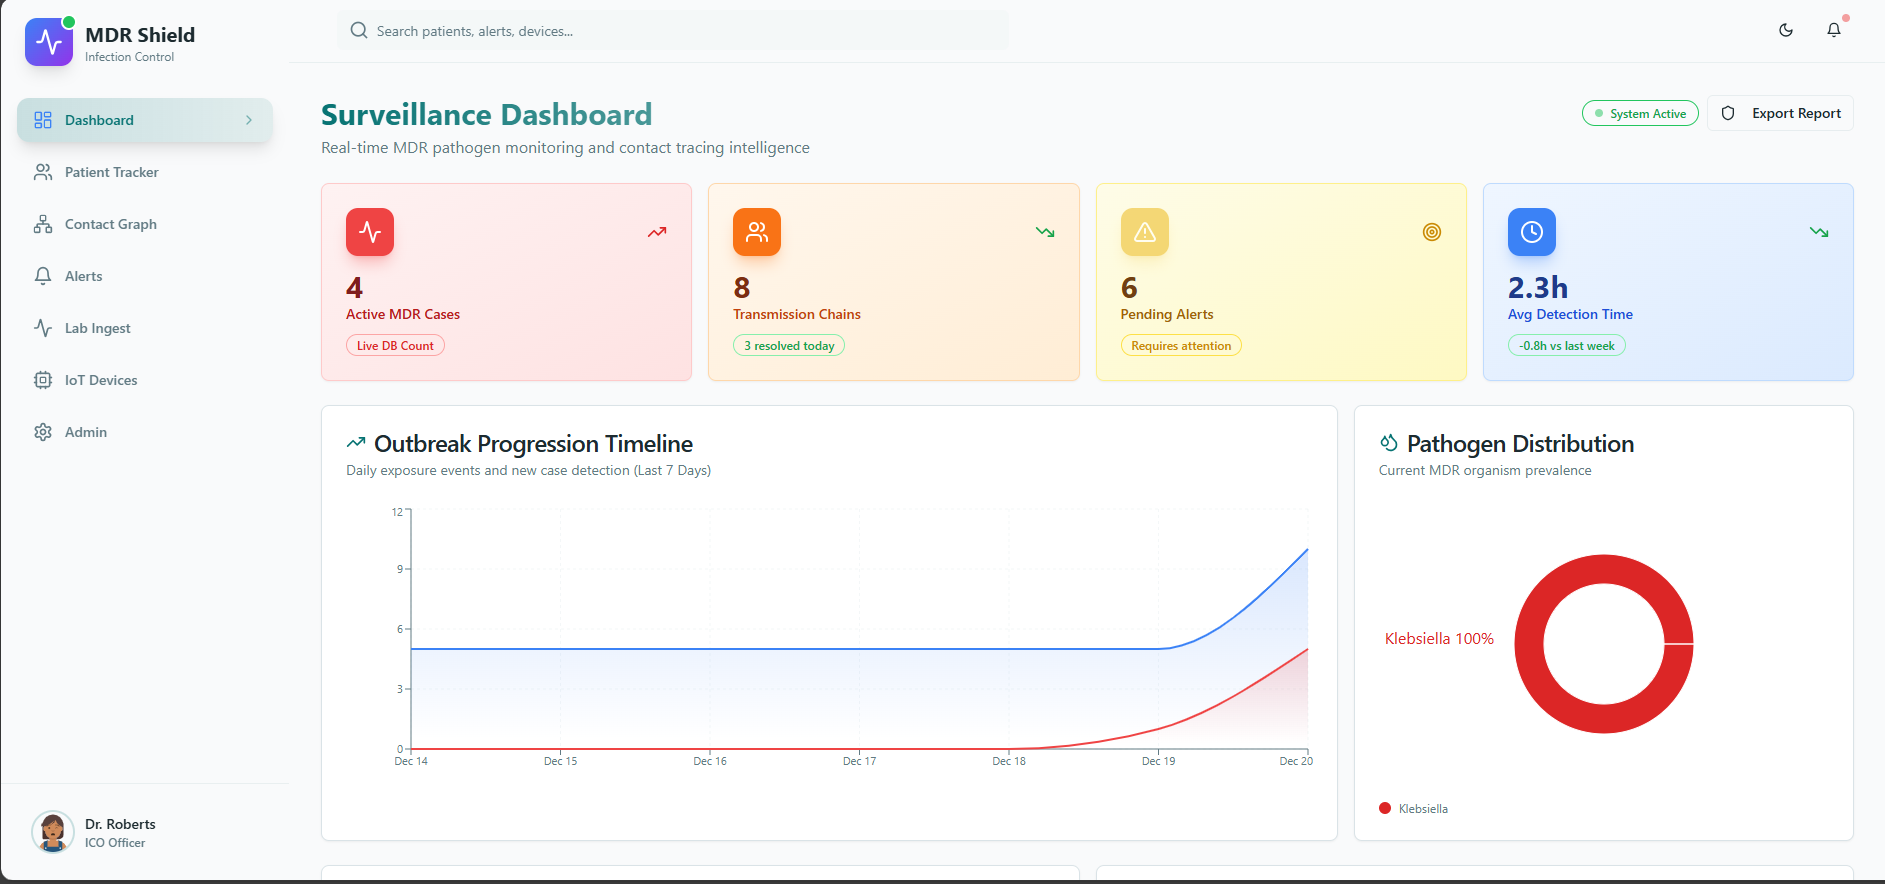This screenshot has width=1885, height=884.
Task: Open the Admin sidebar item
Action: coord(145,432)
